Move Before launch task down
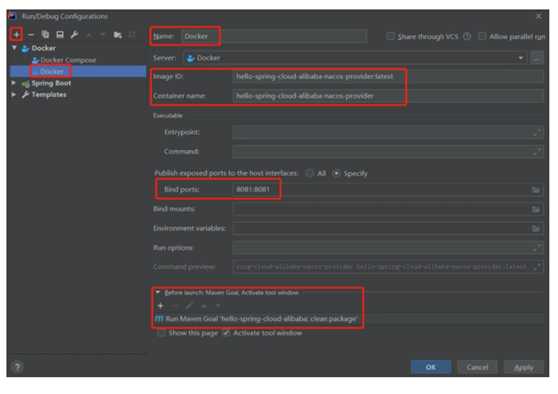The height and width of the screenshot is (394, 558). (218, 306)
